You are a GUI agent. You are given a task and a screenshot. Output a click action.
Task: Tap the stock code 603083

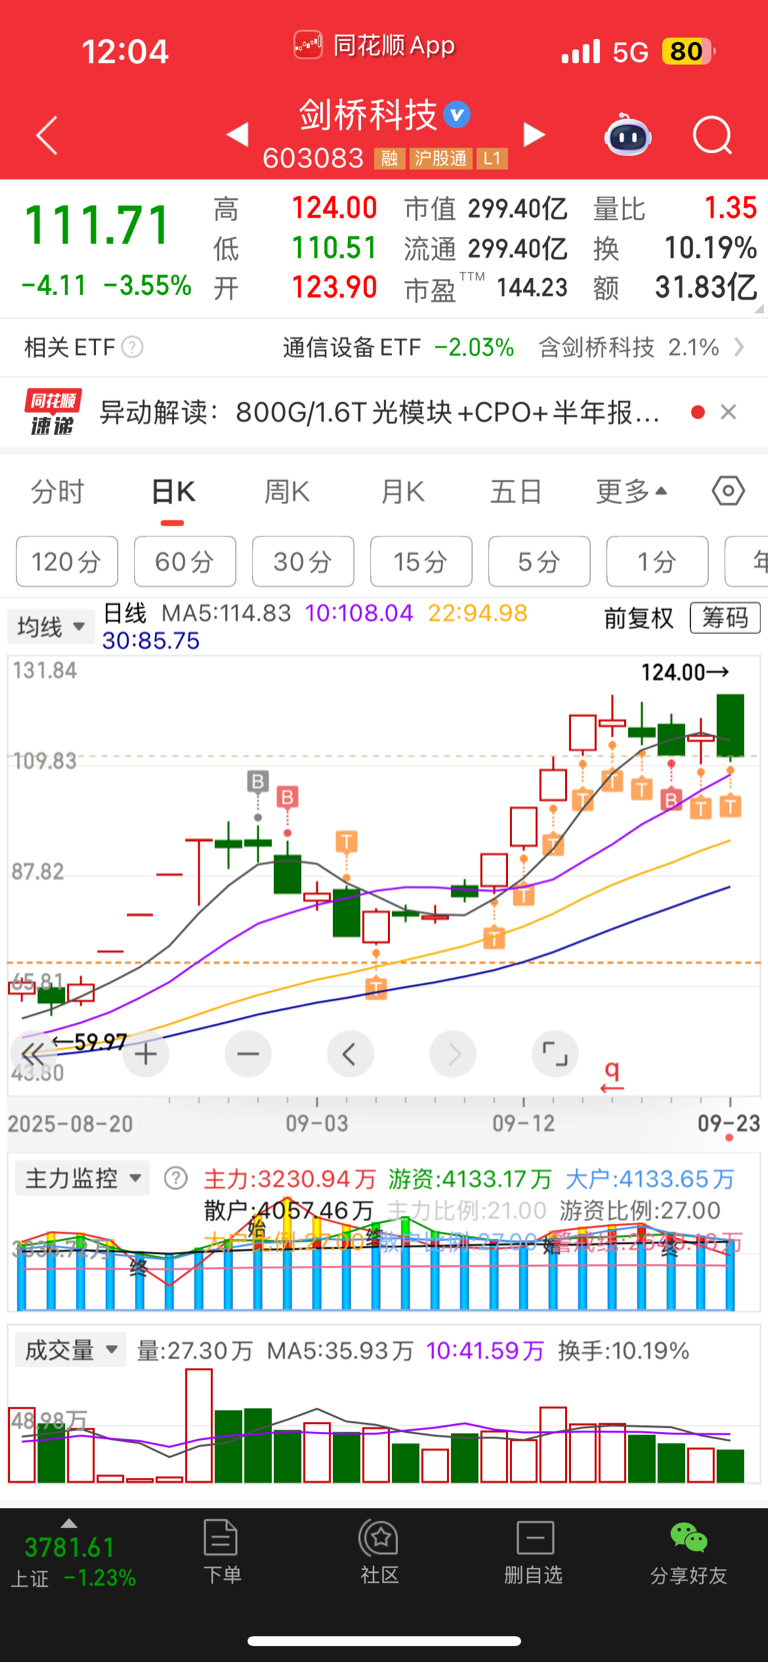pyautogui.click(x=313, y=158)
